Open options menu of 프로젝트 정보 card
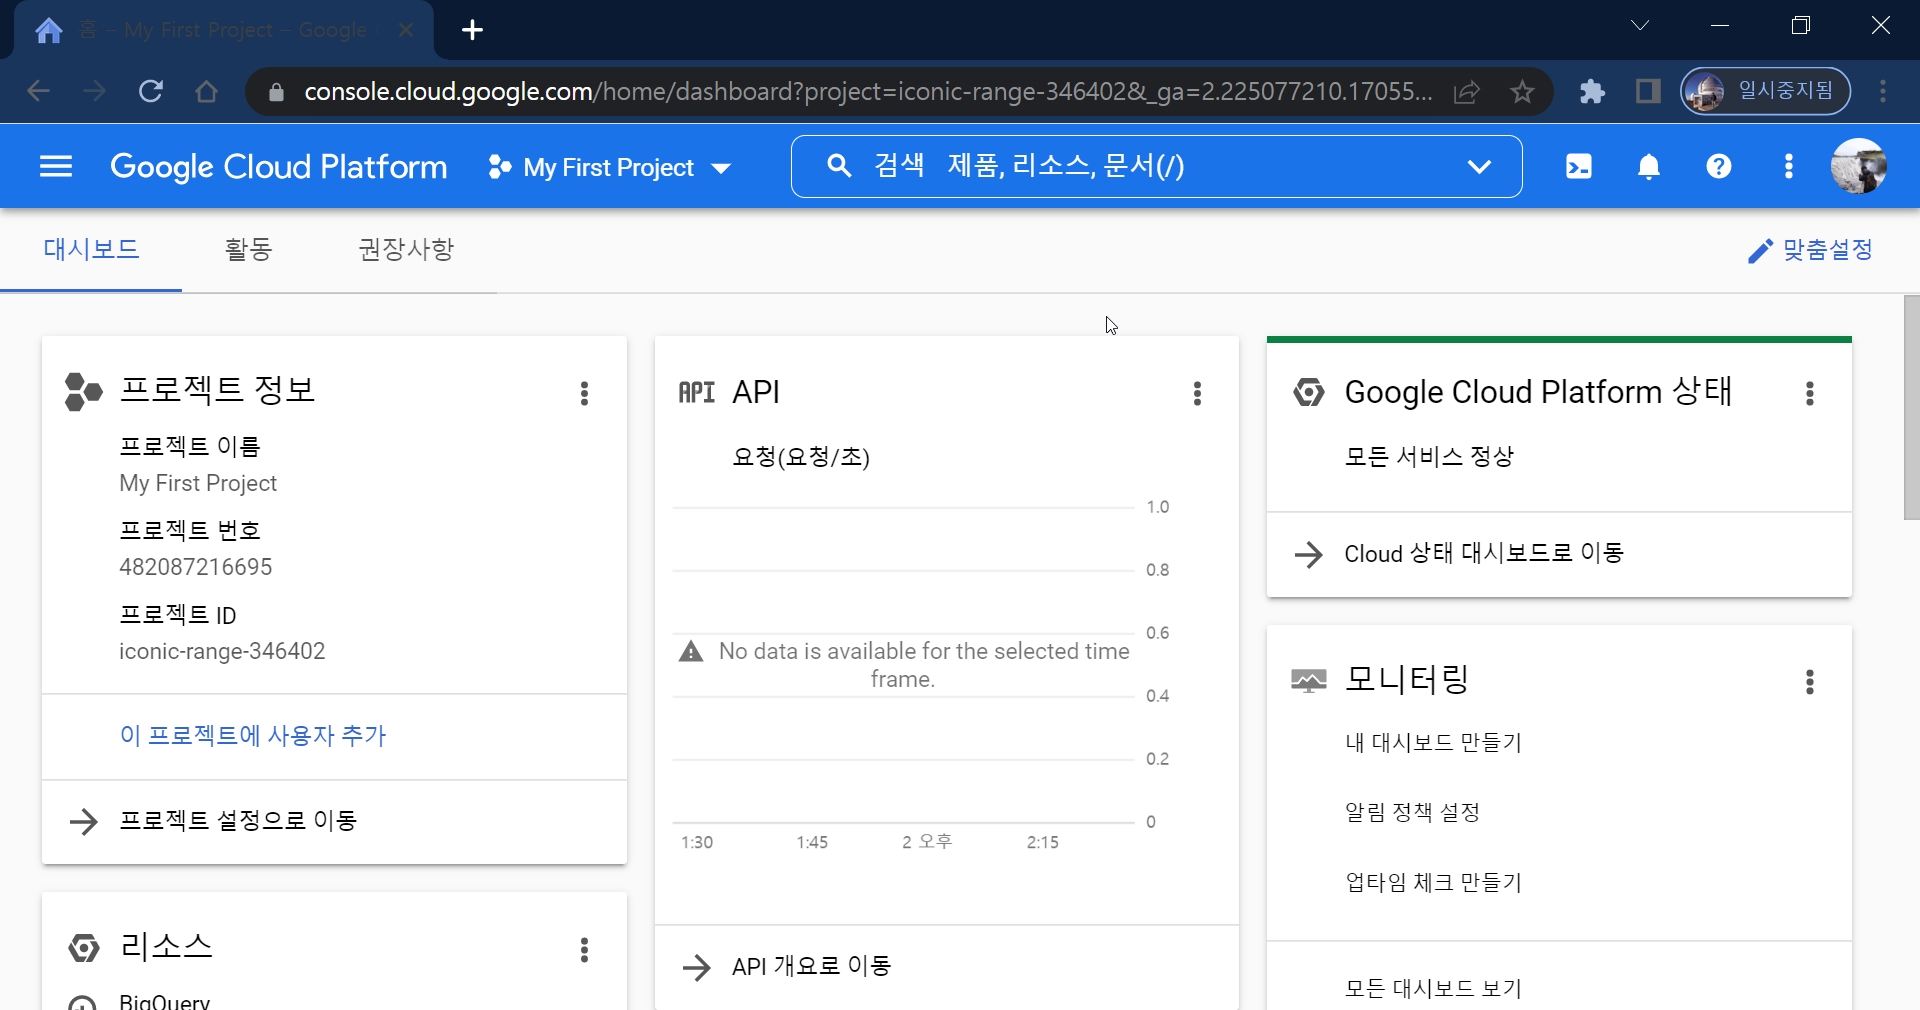This screenshot has width=1920, height=1010. point(585,393)
